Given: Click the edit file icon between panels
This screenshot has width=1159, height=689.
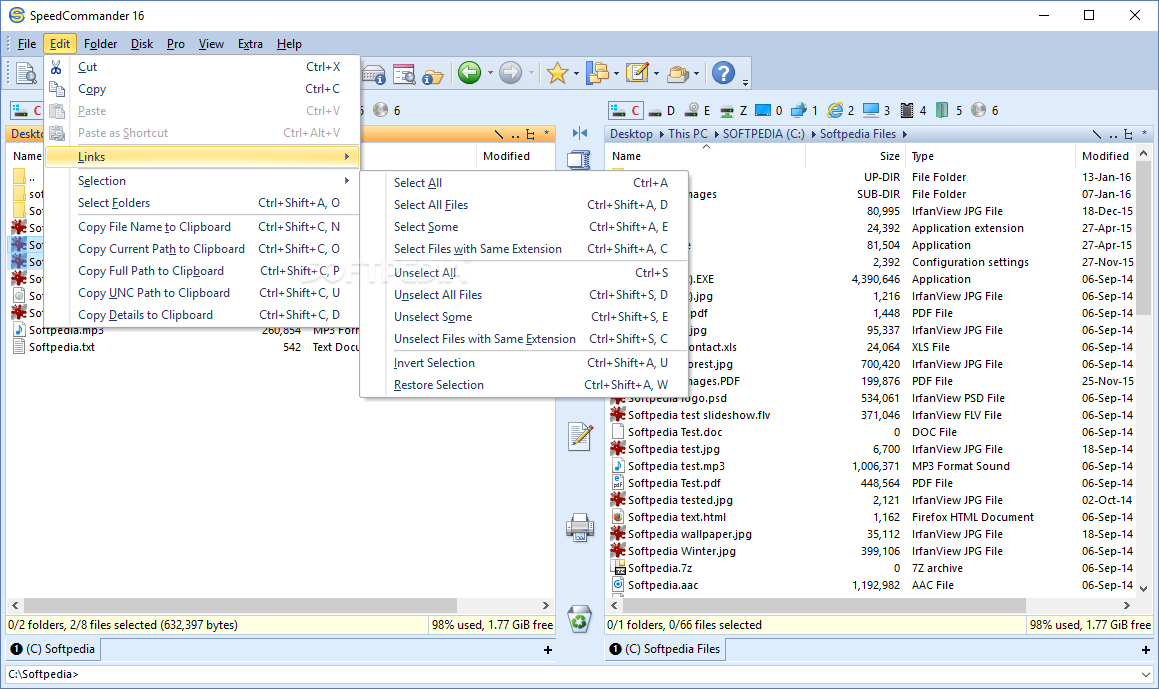Looking at the screenshot, I should tap(580, 436).
